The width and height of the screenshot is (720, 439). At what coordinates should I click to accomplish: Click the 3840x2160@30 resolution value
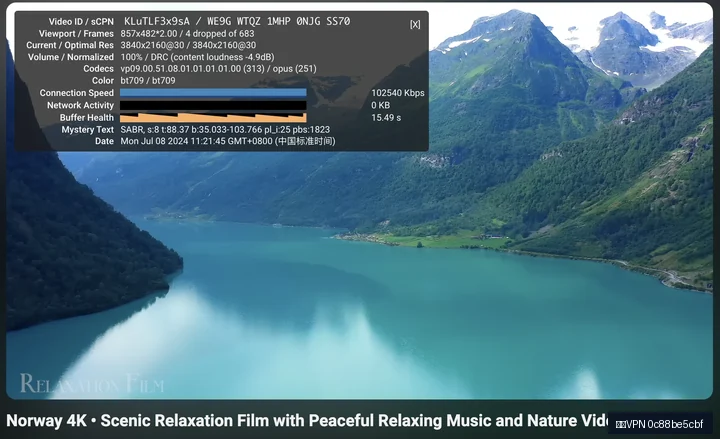[188, 45]
